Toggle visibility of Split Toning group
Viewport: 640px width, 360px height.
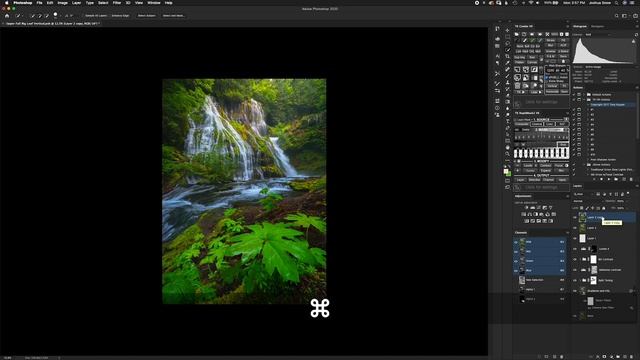(575, 280)
